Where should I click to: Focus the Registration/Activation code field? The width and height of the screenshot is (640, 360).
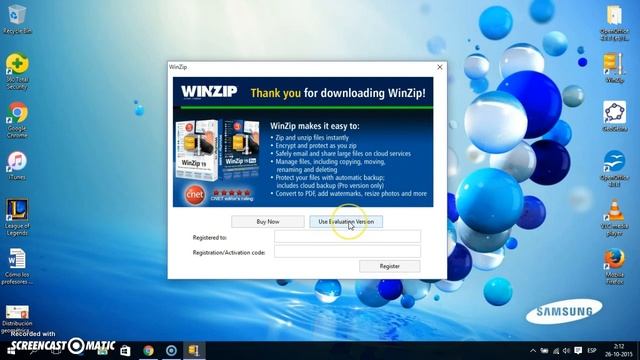[x=347, y=252]
